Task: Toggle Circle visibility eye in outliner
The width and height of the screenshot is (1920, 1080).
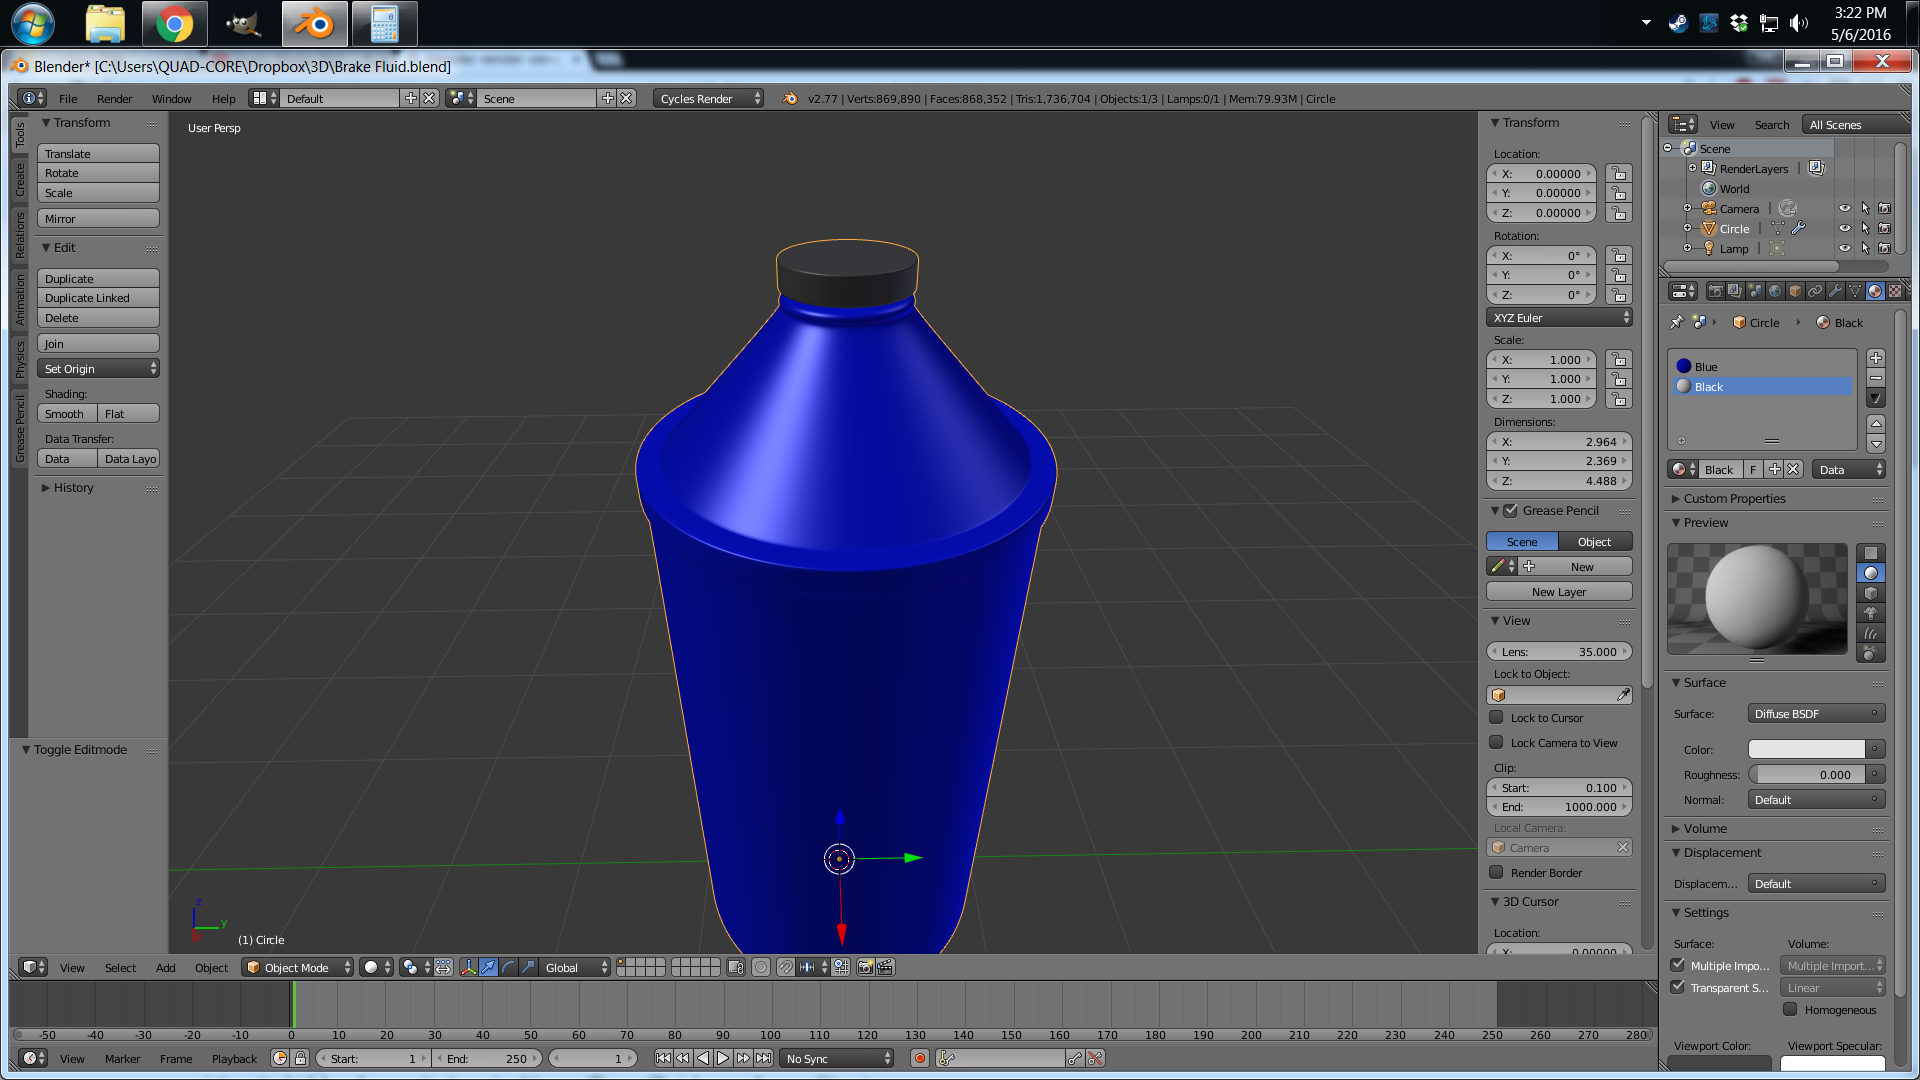Action: pyautogui.click(x=1845, y=228)
